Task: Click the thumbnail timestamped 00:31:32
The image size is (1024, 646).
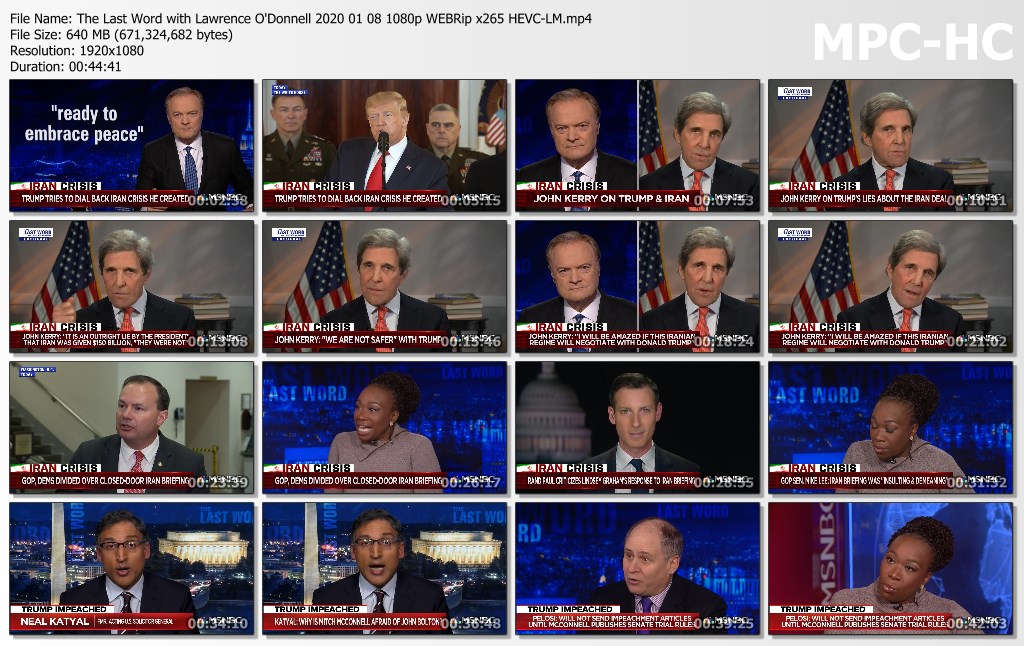Action: (890, 427)
